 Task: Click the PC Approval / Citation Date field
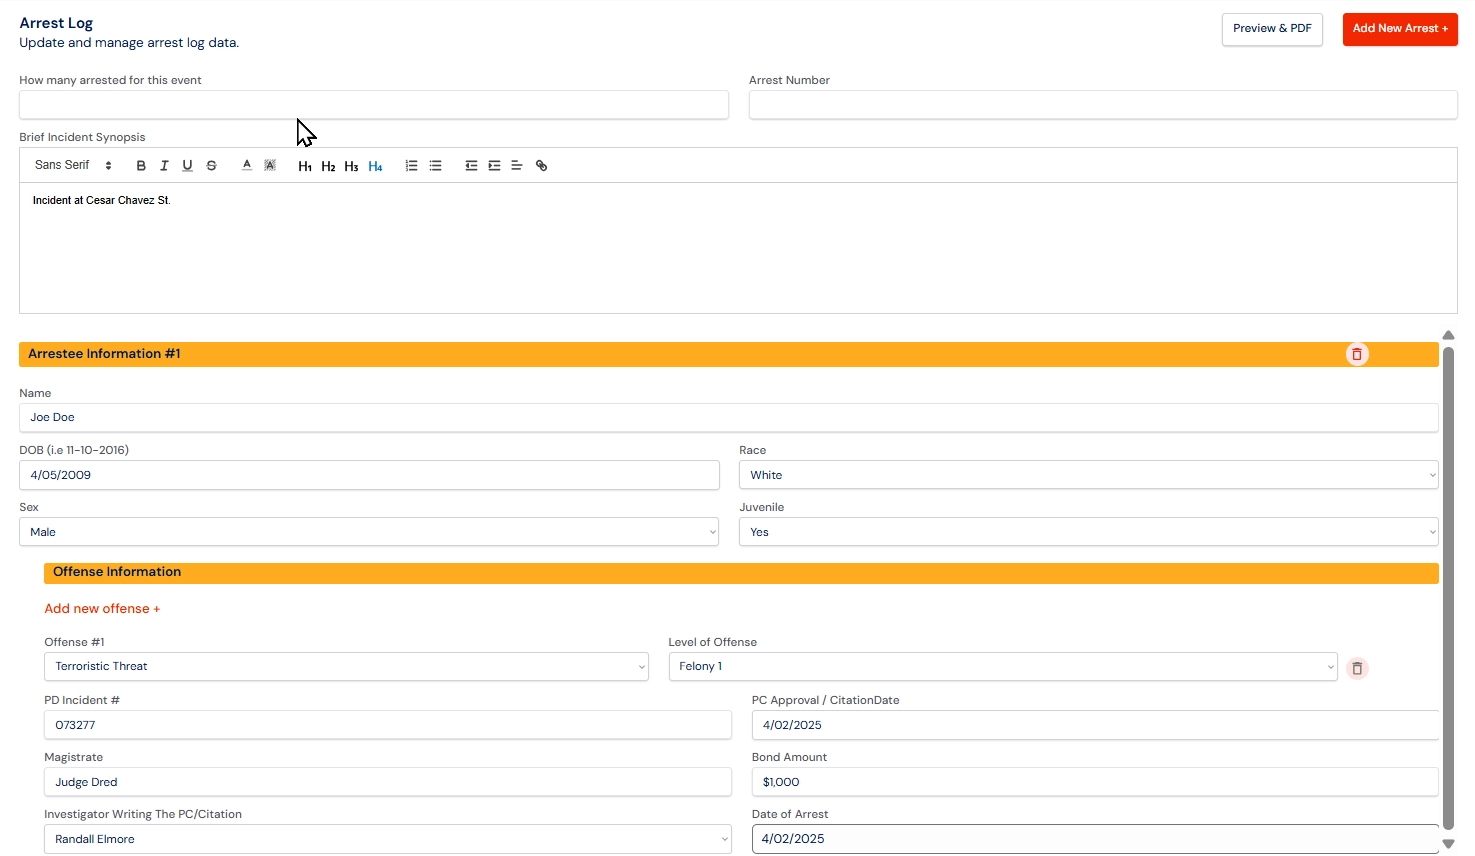(1095, 725)
